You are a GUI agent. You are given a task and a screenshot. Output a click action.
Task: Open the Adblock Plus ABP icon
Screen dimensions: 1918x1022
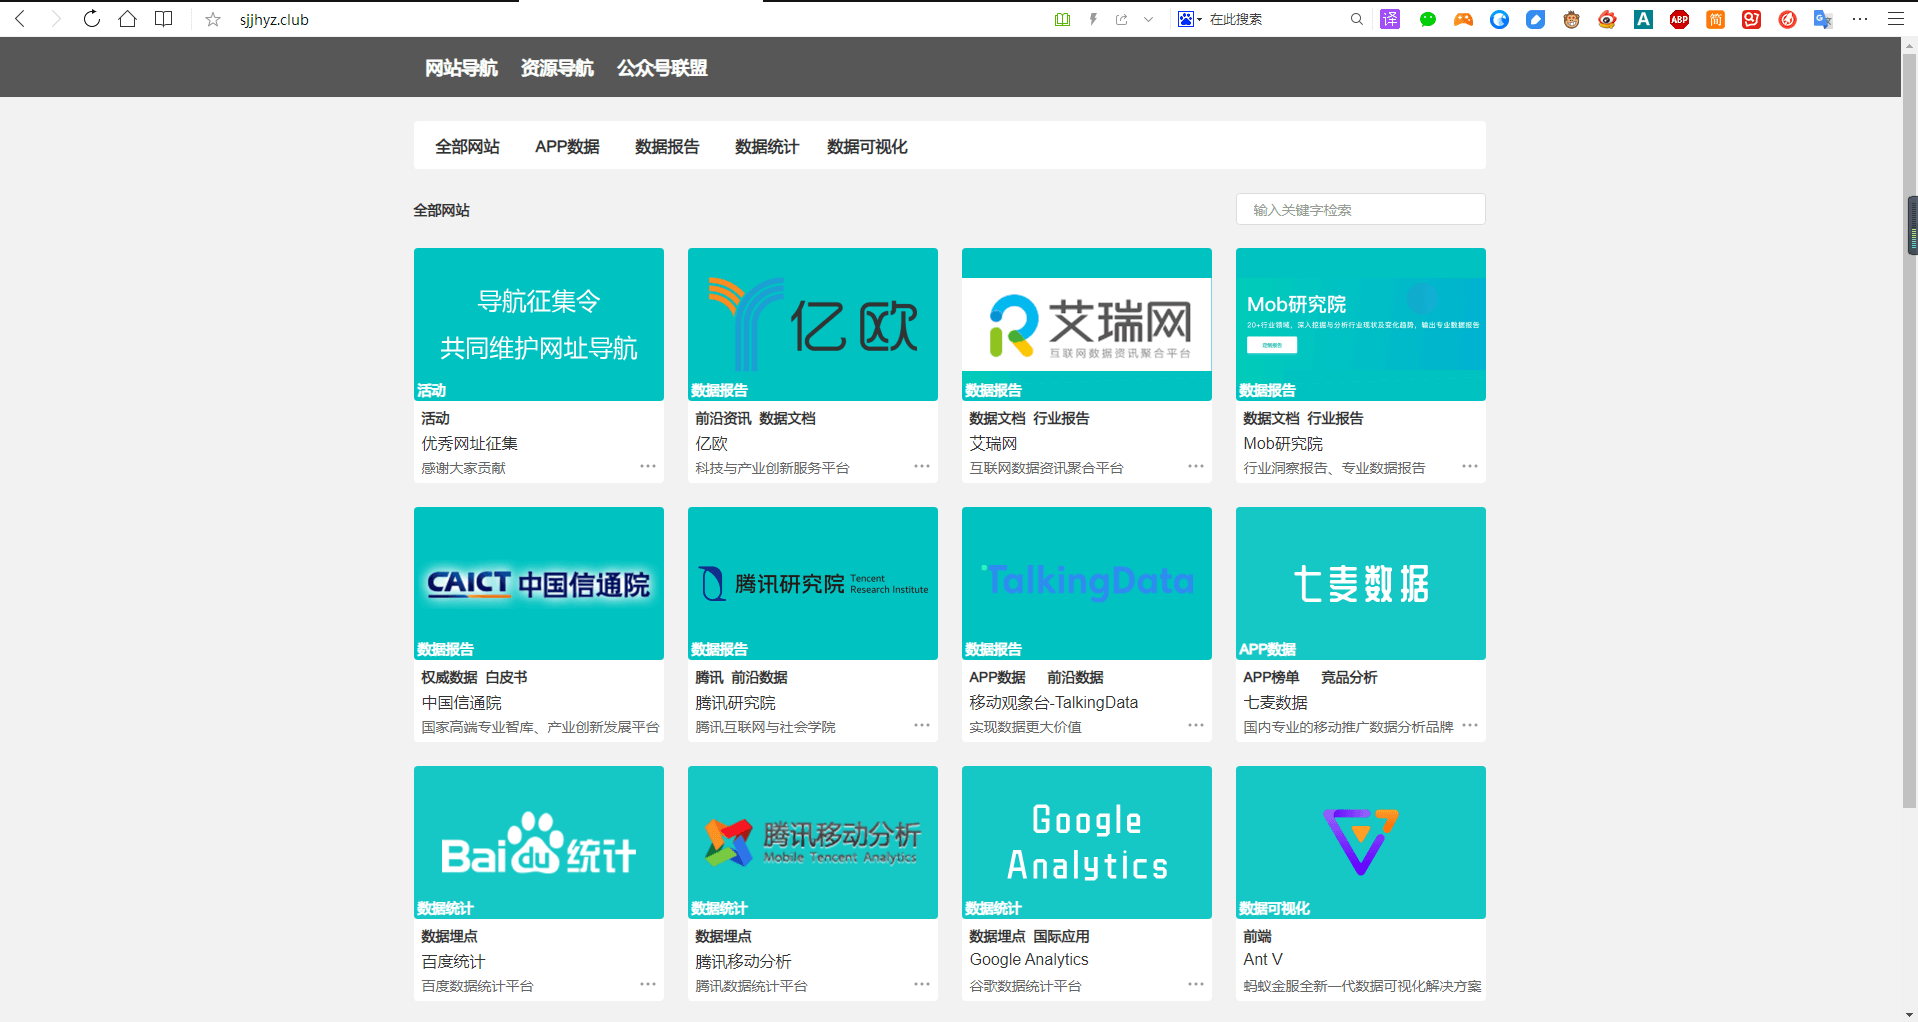tap(1680, 19)
